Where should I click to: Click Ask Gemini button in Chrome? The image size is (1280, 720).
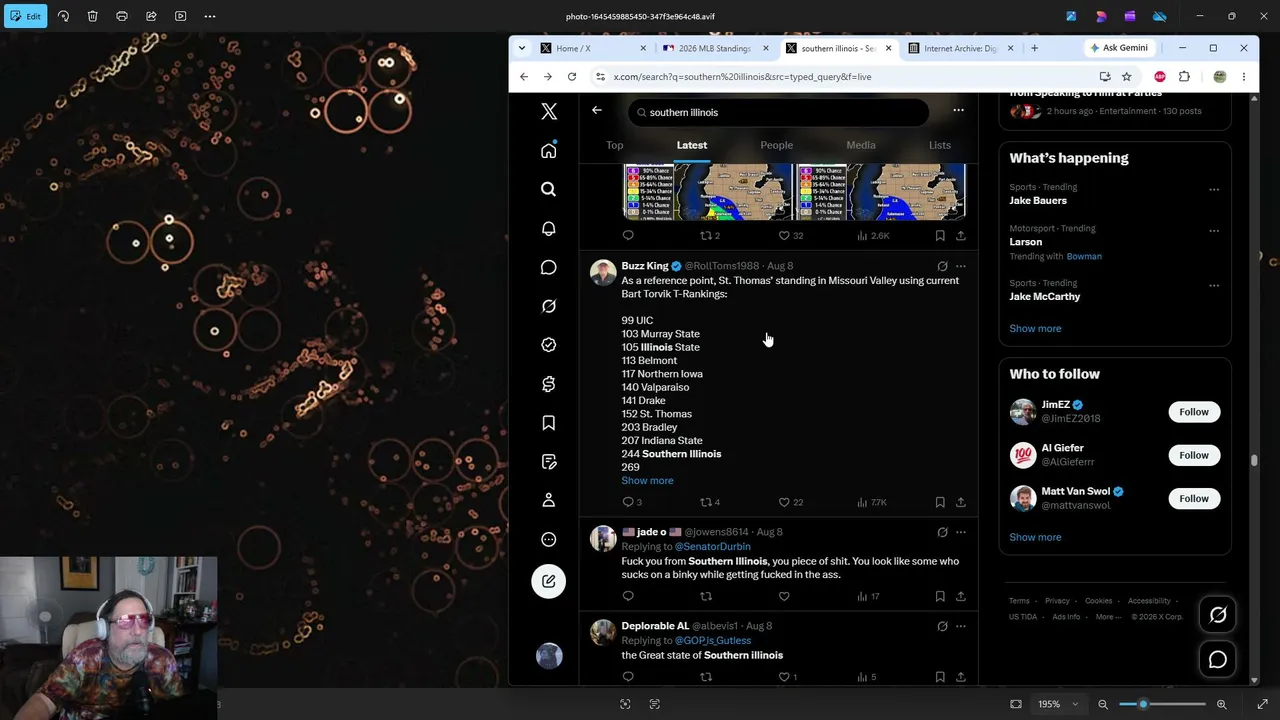(x=1119, y=48)
